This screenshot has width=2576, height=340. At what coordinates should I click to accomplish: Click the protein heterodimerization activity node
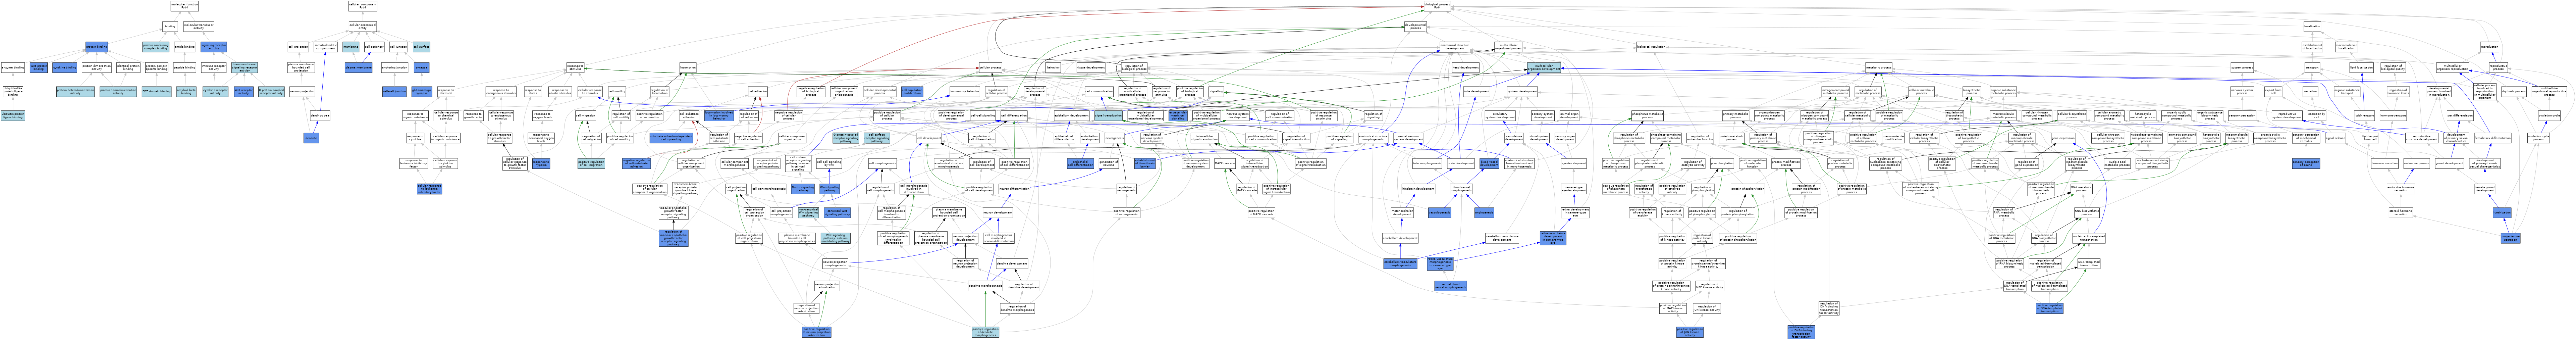click(75, 91)
